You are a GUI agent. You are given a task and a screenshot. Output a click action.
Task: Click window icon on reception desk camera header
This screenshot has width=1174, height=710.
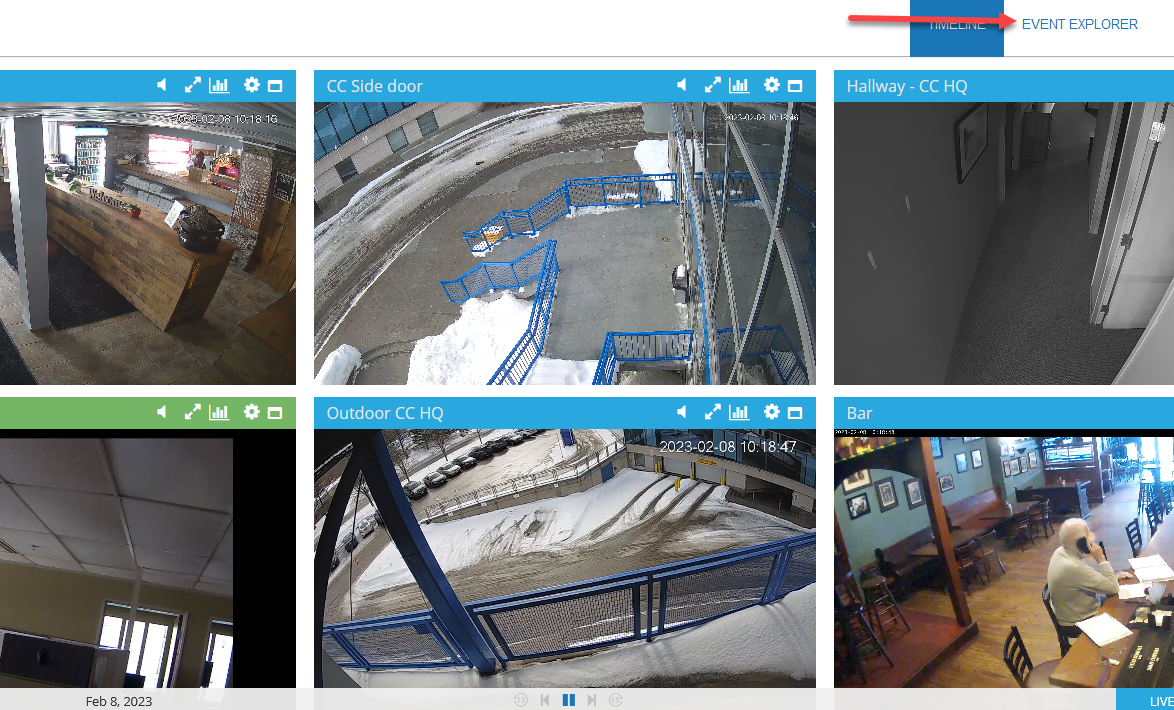click(x=275, y=85)
